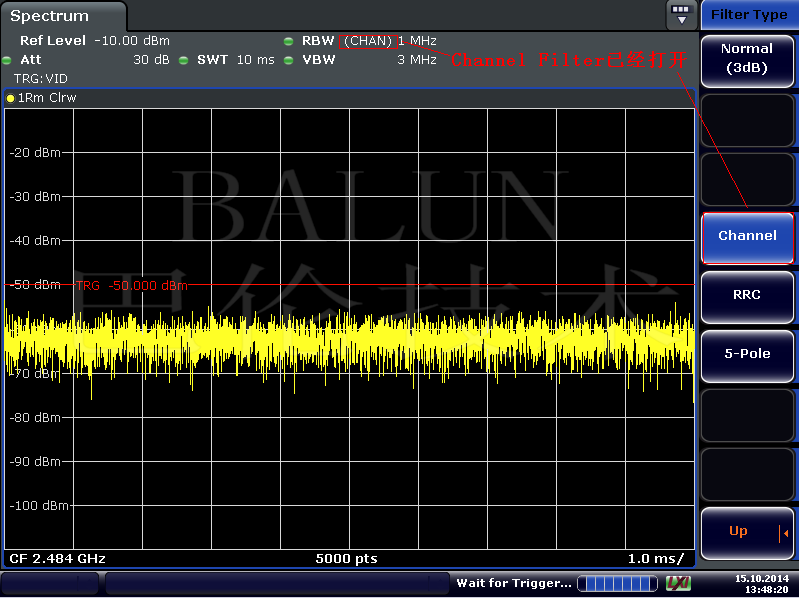Click the -100 dBm axis label

39,506
